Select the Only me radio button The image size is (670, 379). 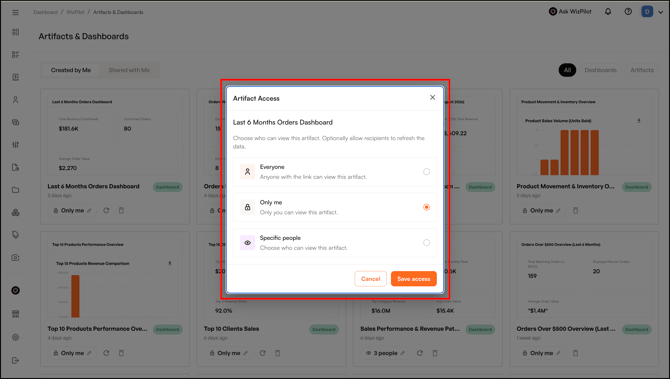[426, 207]
